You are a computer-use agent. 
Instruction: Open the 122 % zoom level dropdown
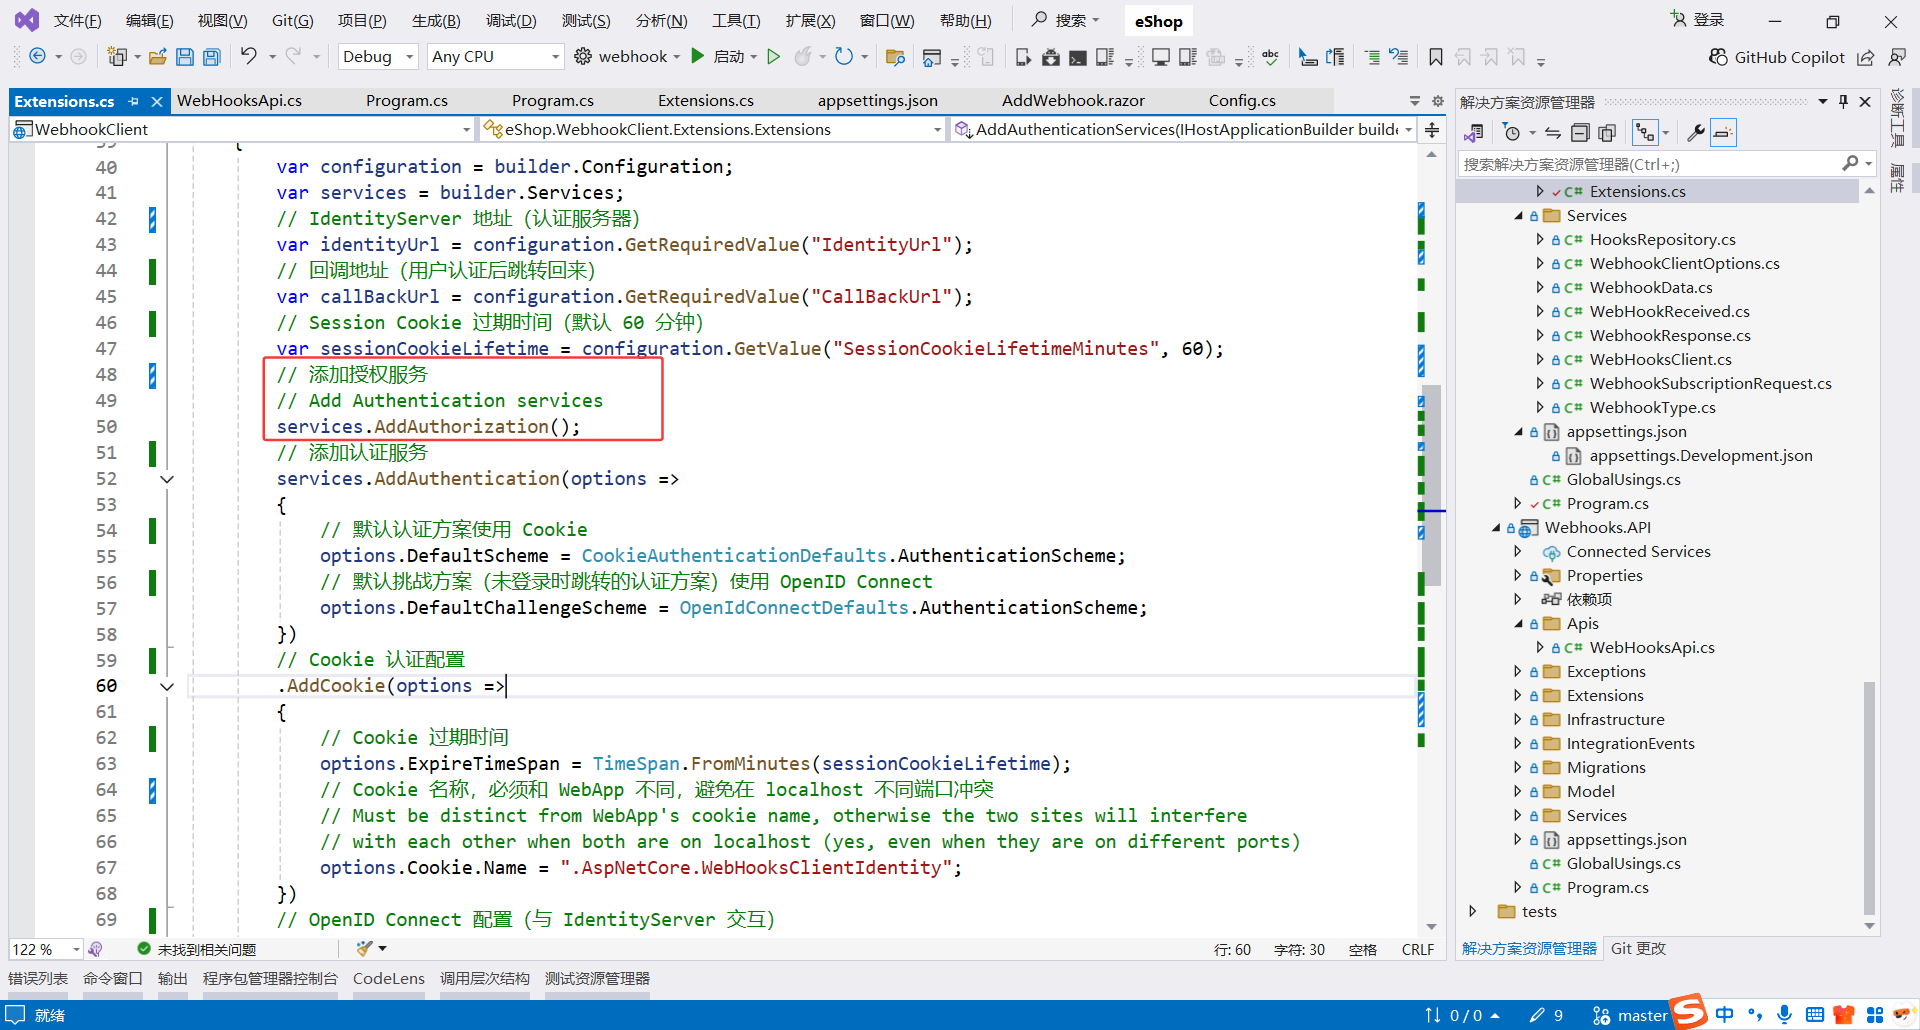[x=46, y=949]
